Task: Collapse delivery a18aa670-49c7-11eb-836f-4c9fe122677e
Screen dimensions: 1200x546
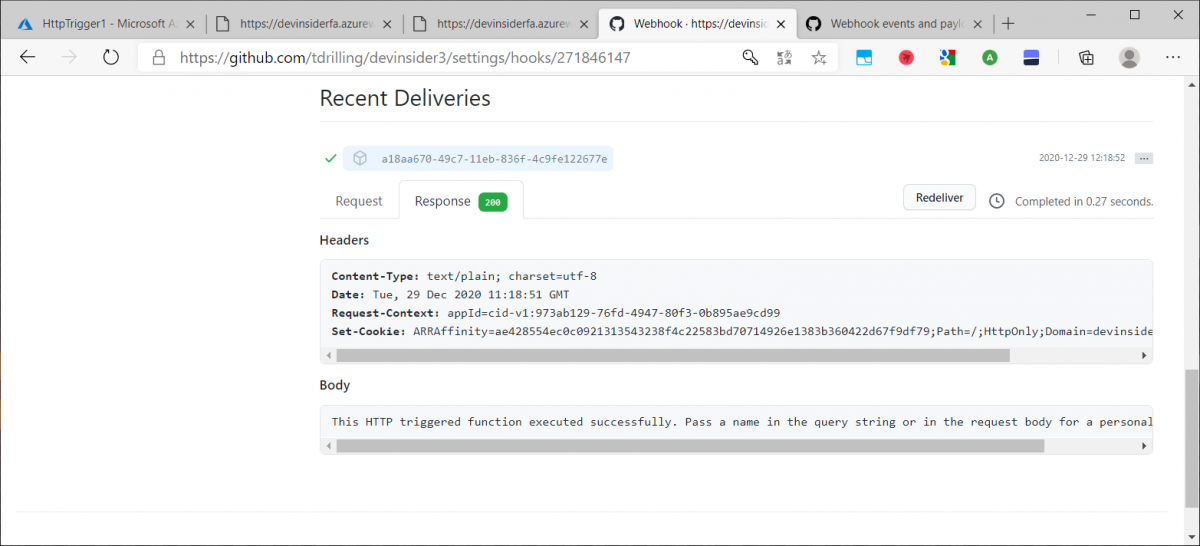Action: pos(494,158)
